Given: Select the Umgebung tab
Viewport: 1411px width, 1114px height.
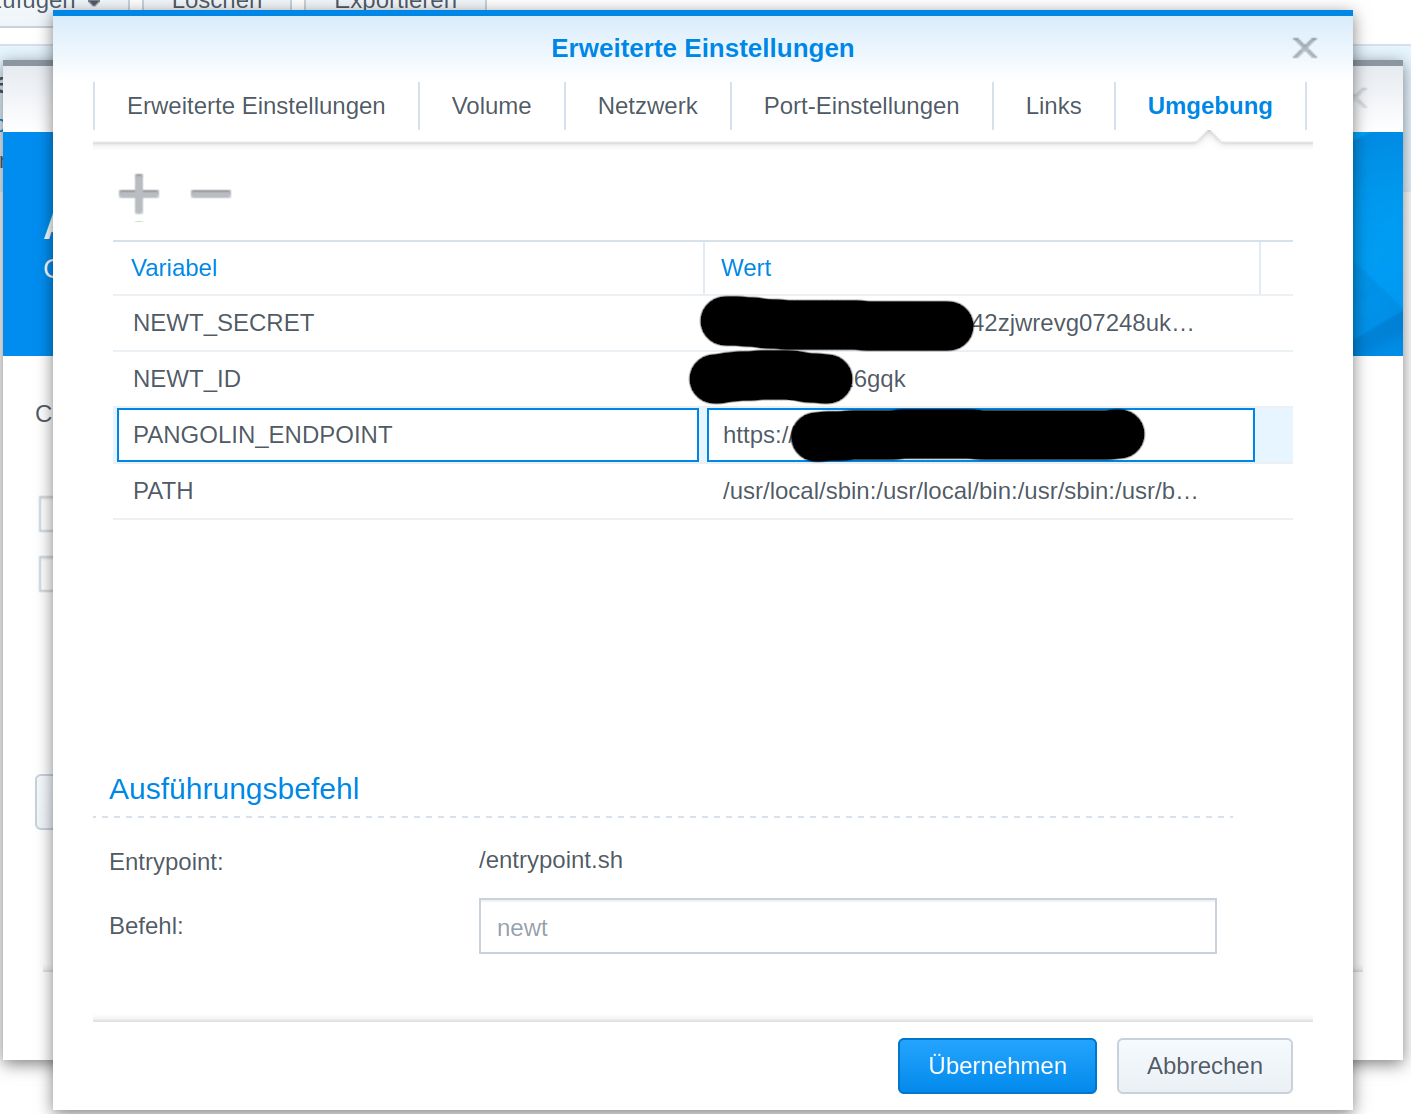Looking at the screenshot, I should [1210, 106].
